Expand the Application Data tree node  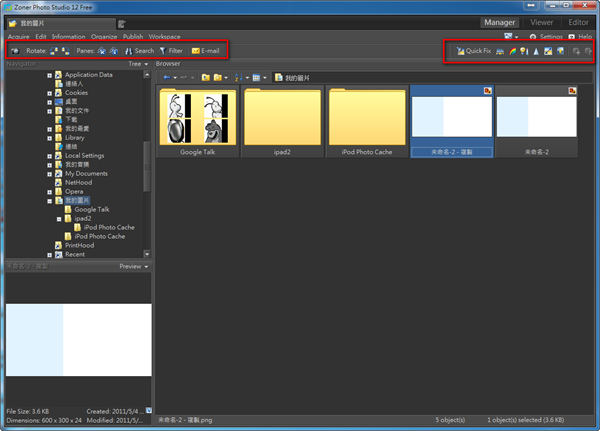[x=49, y=74]
